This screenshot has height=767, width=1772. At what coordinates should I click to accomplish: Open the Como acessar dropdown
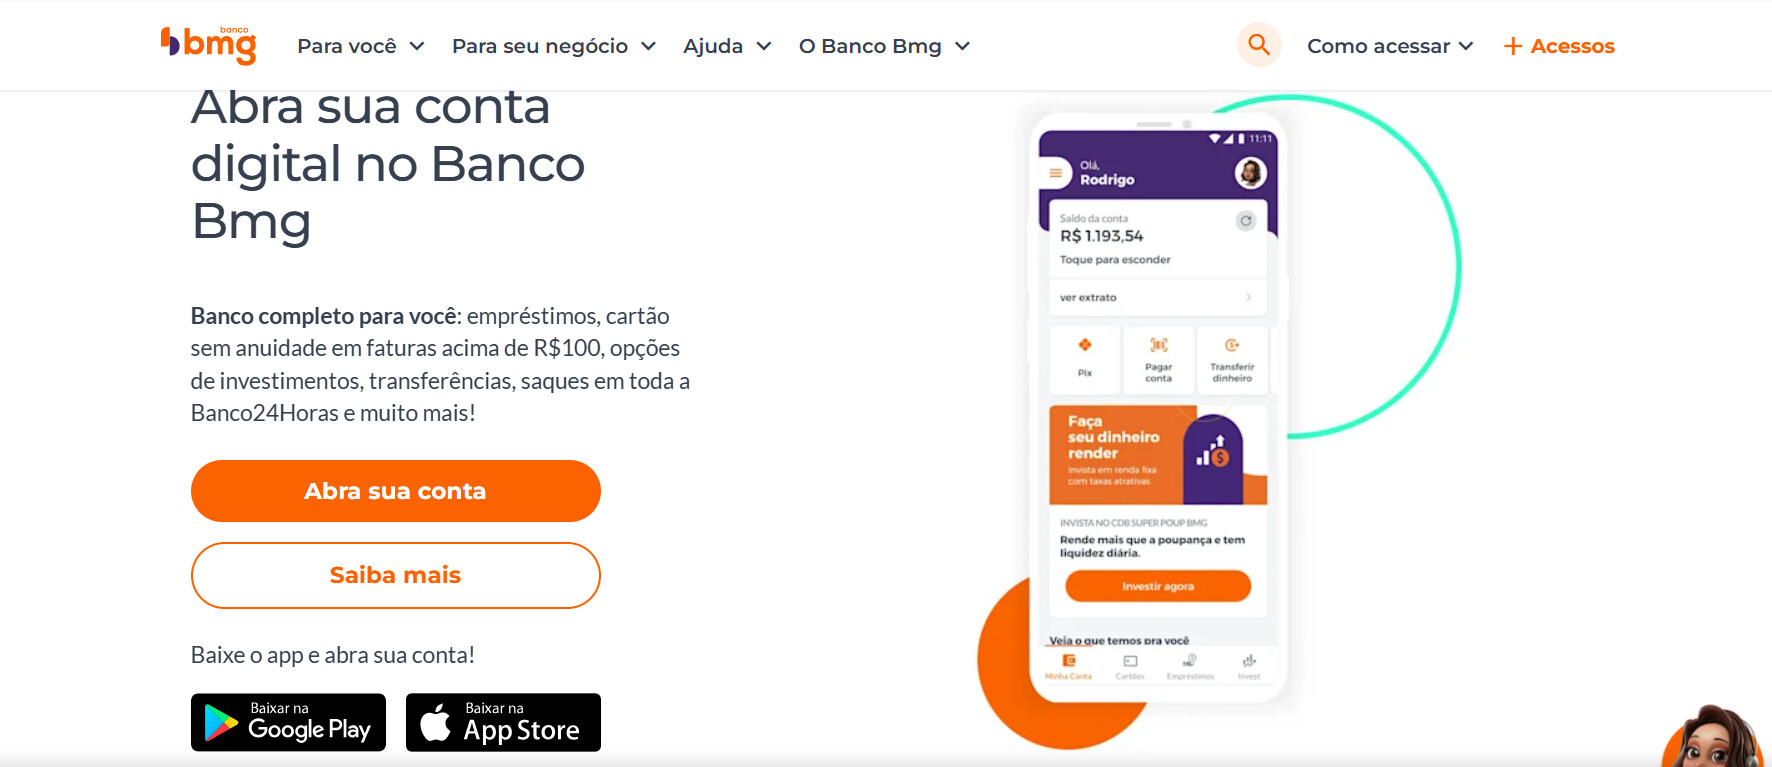click(x=1390, y=46)
